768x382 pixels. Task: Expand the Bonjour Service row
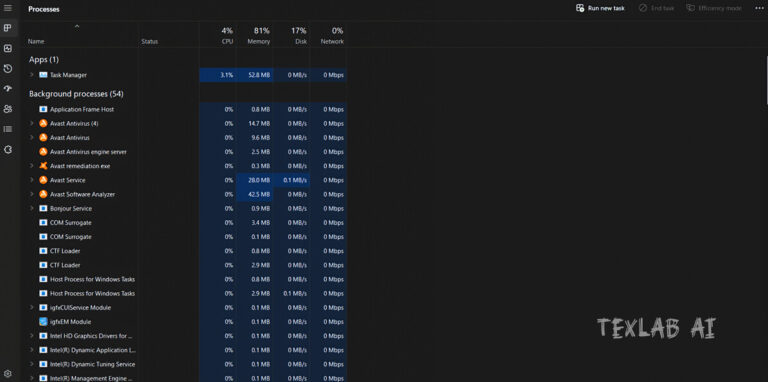tap(31, 209)
